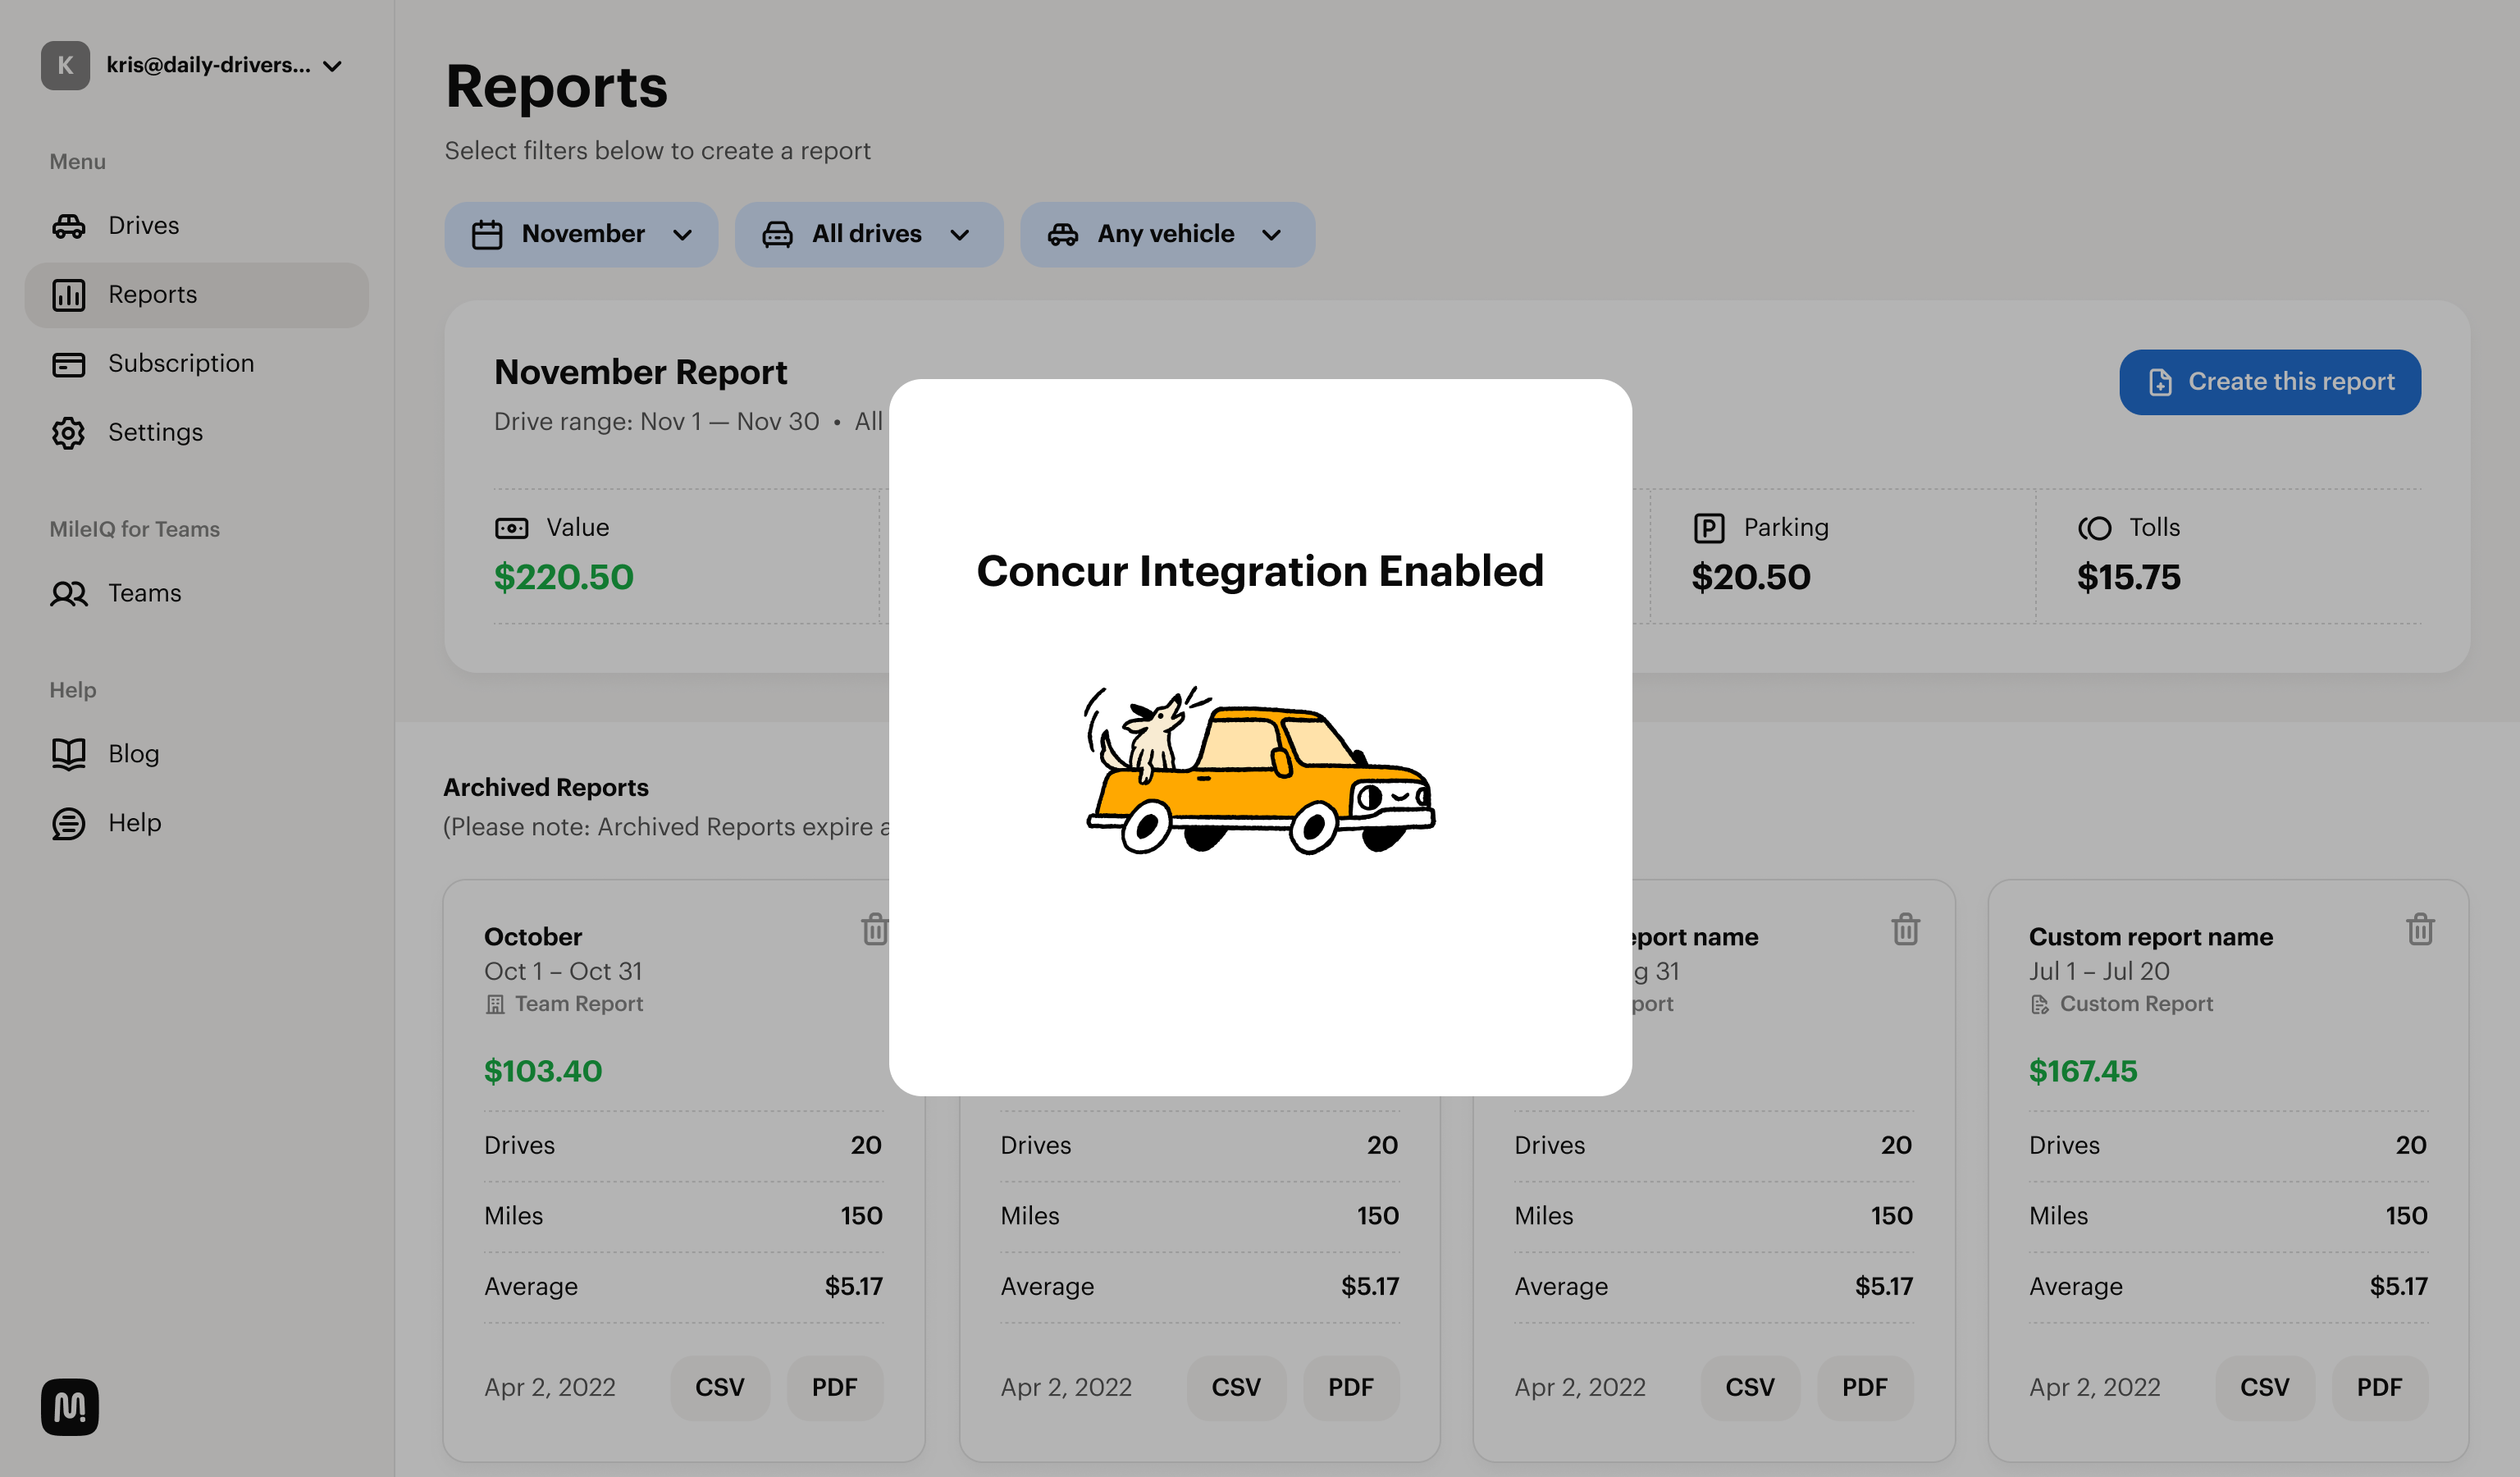Open the Drives car icon in sidebar

click(68, 226)
